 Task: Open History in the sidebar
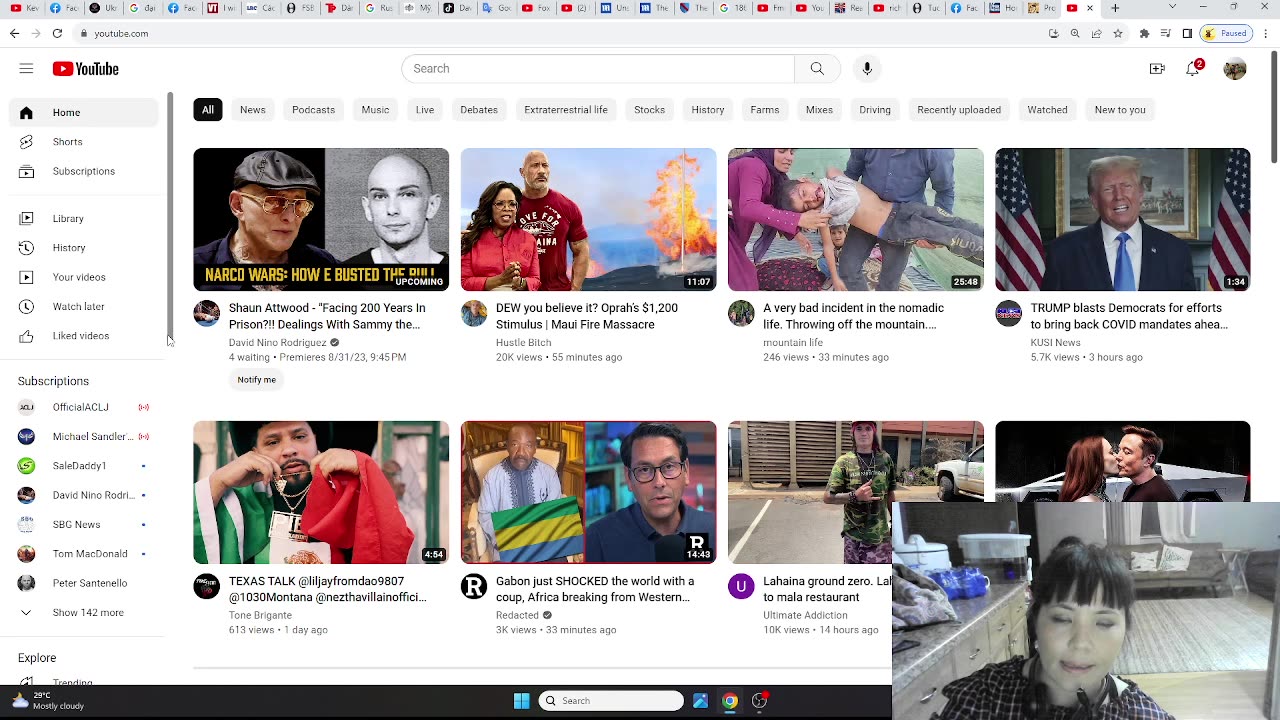click(83, 248)
